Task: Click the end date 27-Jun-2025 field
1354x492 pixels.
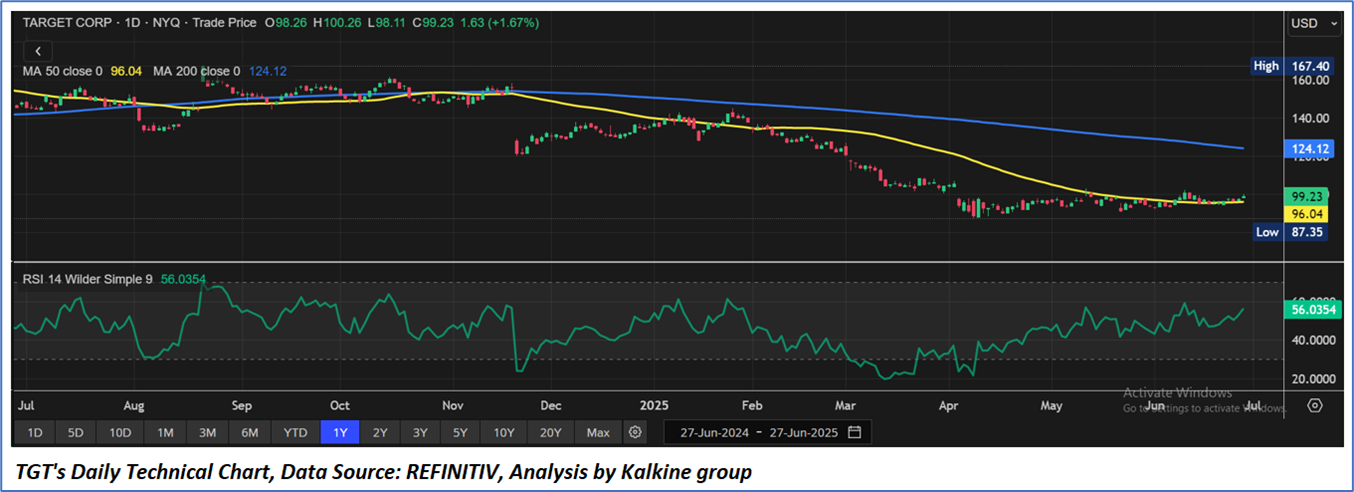Action: (802, 433)
